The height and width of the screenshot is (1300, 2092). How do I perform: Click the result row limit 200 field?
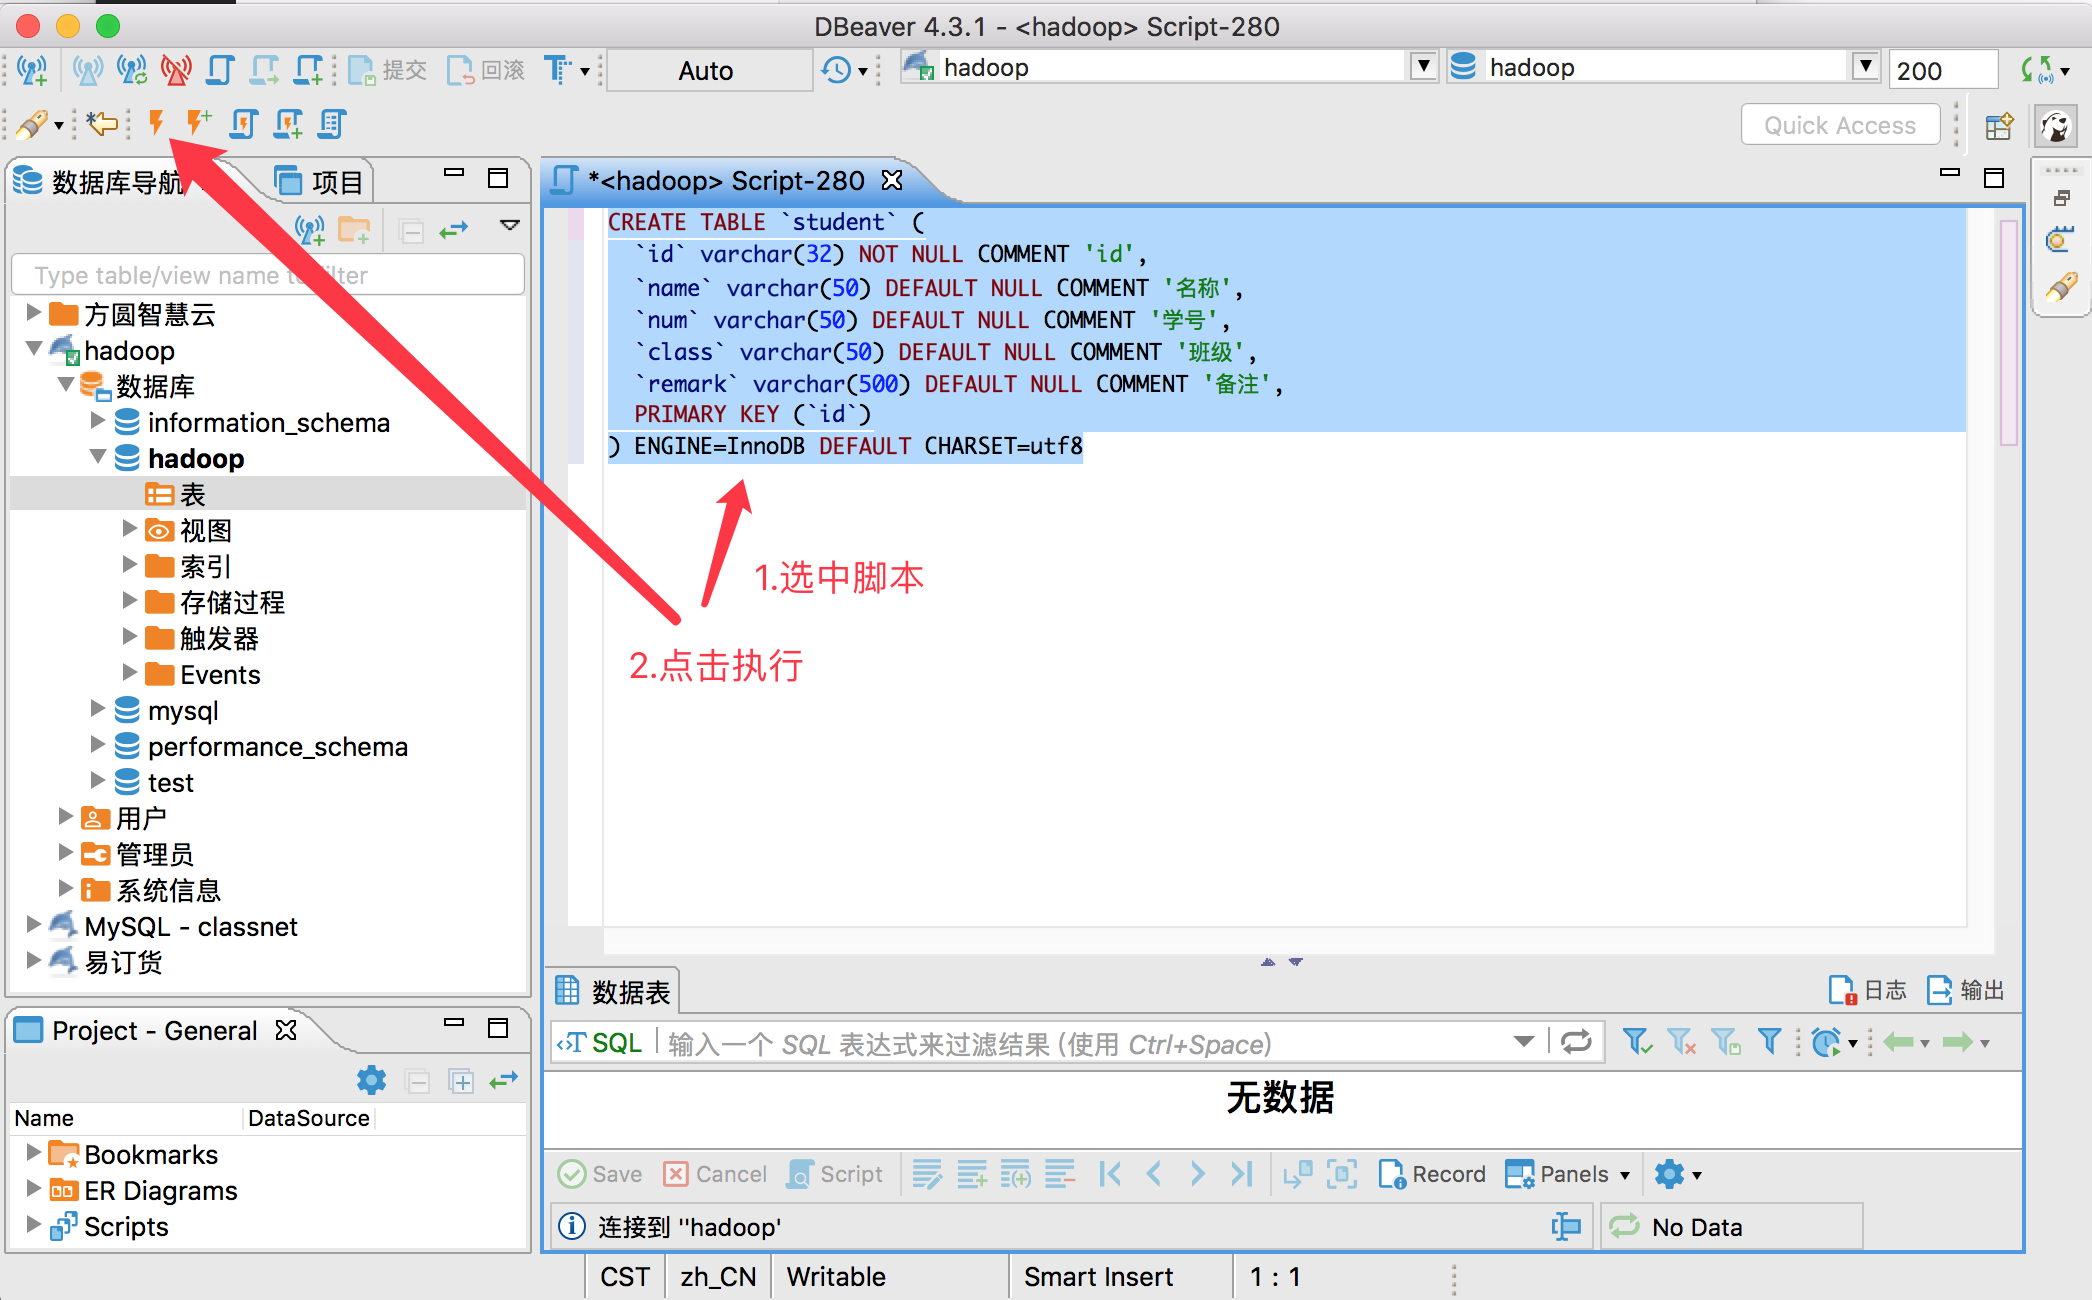click(x=1941, y=70)
